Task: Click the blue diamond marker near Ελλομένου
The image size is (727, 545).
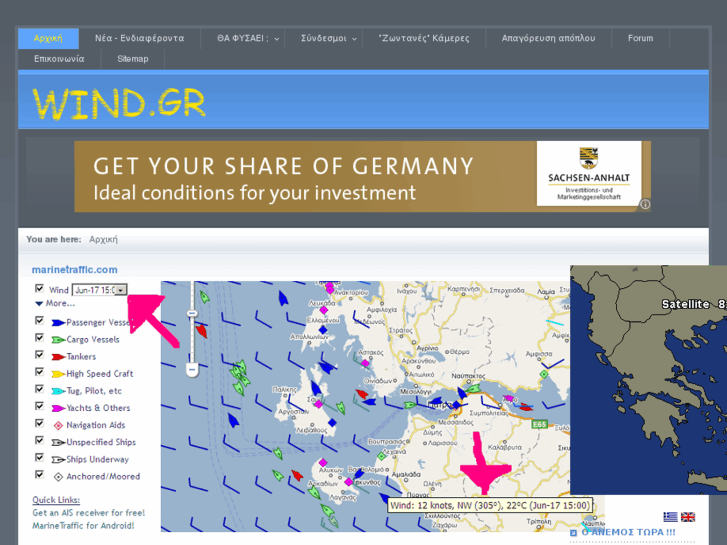Action: pos(323,330)
